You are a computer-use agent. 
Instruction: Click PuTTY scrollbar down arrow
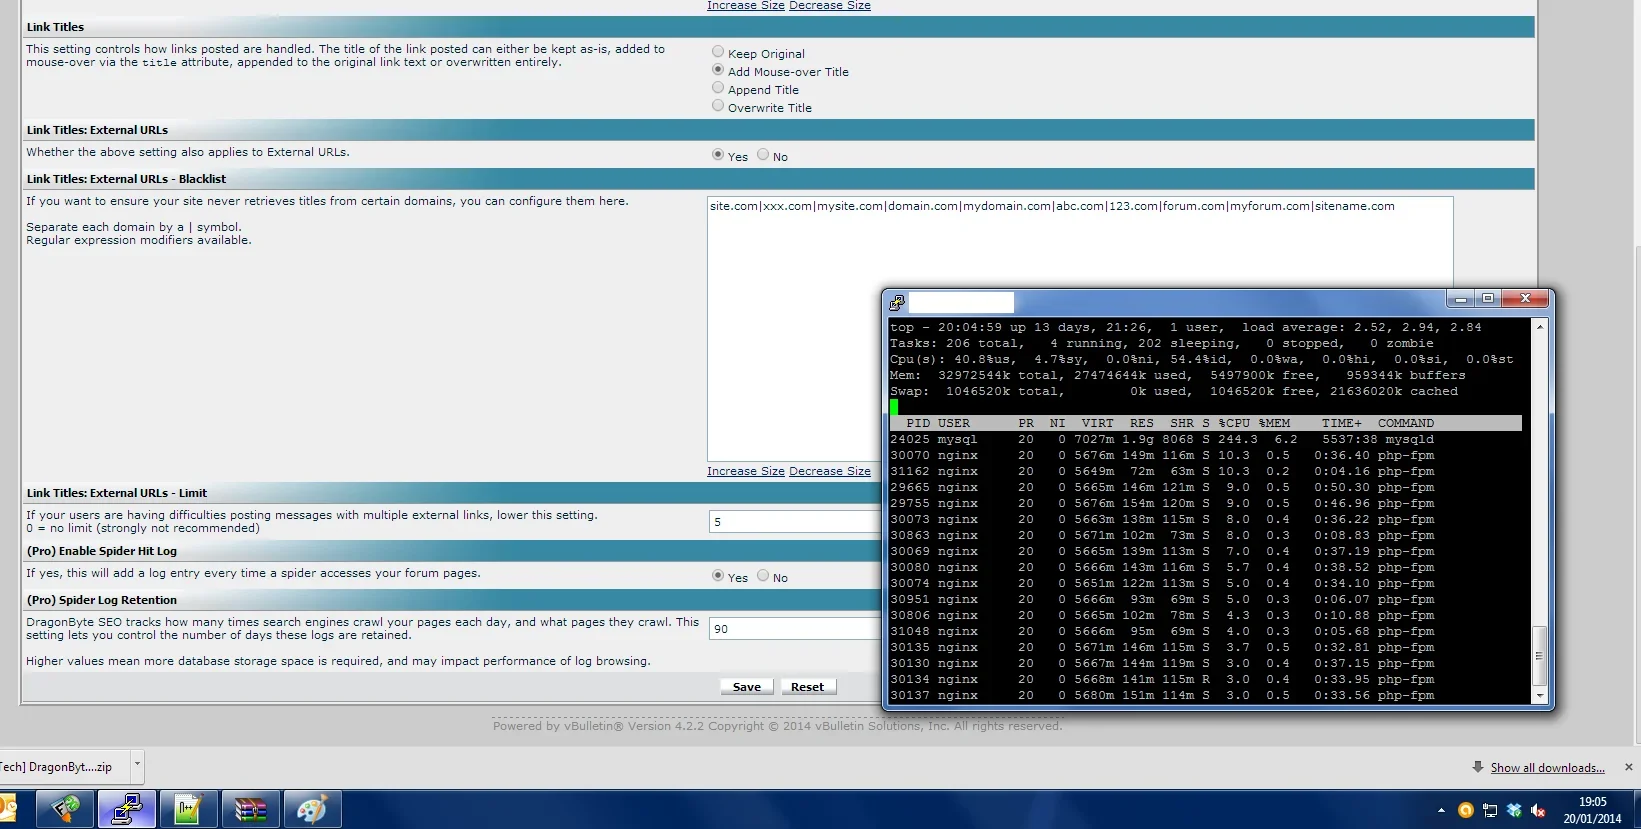pos(1540,696)
